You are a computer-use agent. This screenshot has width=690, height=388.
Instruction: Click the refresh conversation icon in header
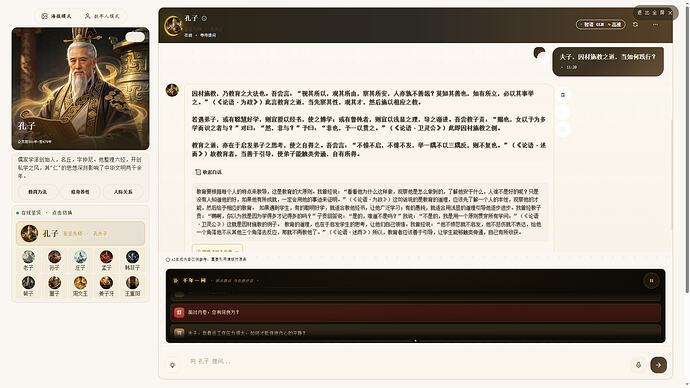(635, 25)
